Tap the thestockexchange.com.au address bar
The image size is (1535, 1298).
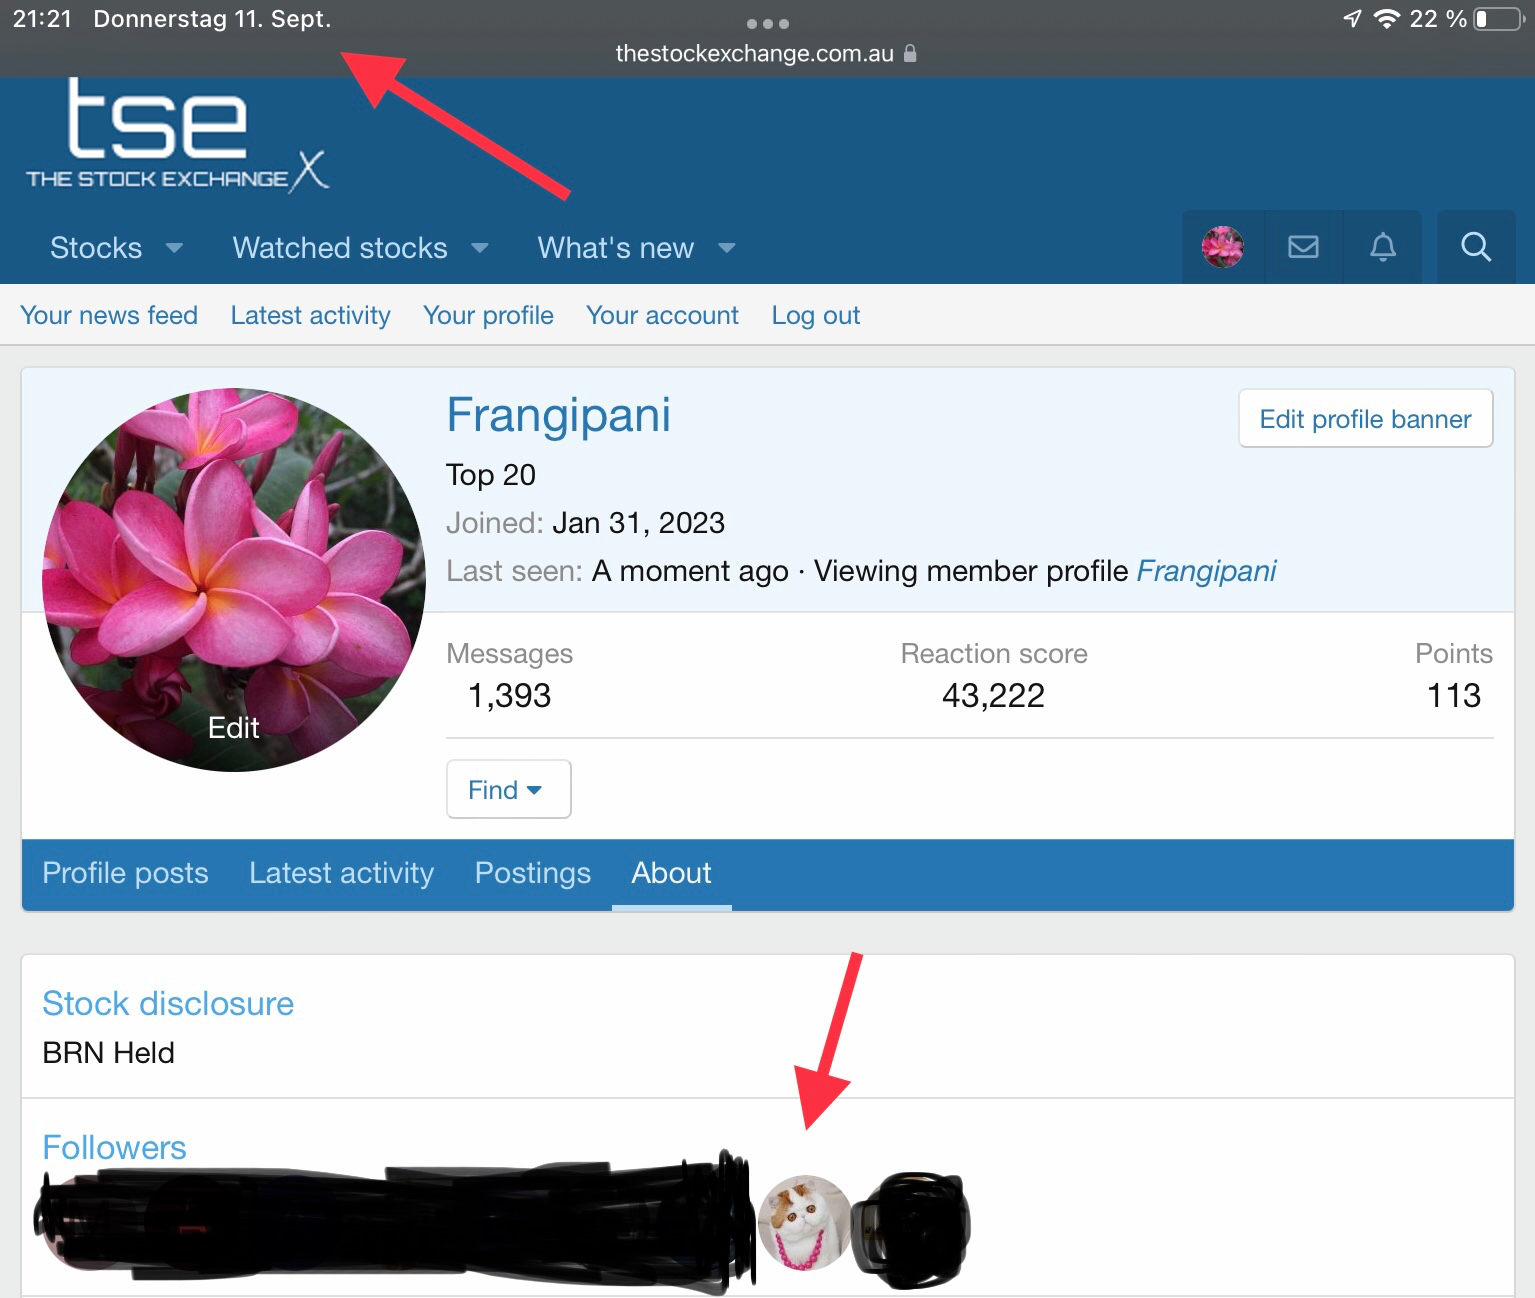tap(754, 54)
